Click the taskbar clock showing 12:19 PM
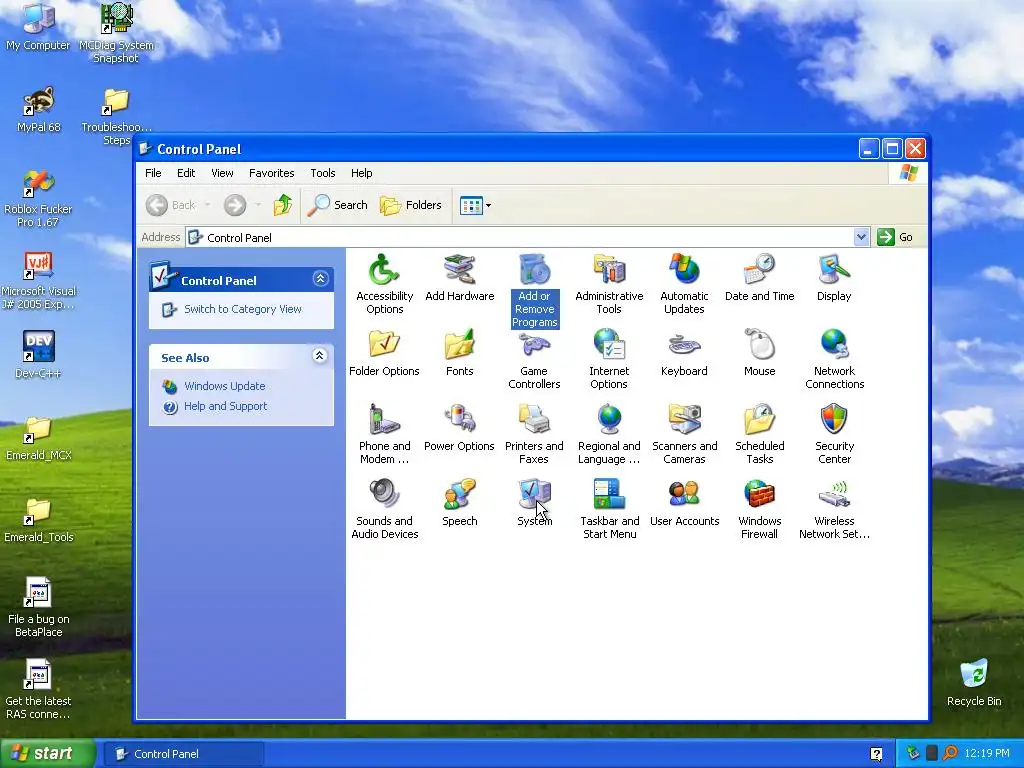The width and height of the screenshot is (1024, 768). pyautogui.click(x=986, y=754)
